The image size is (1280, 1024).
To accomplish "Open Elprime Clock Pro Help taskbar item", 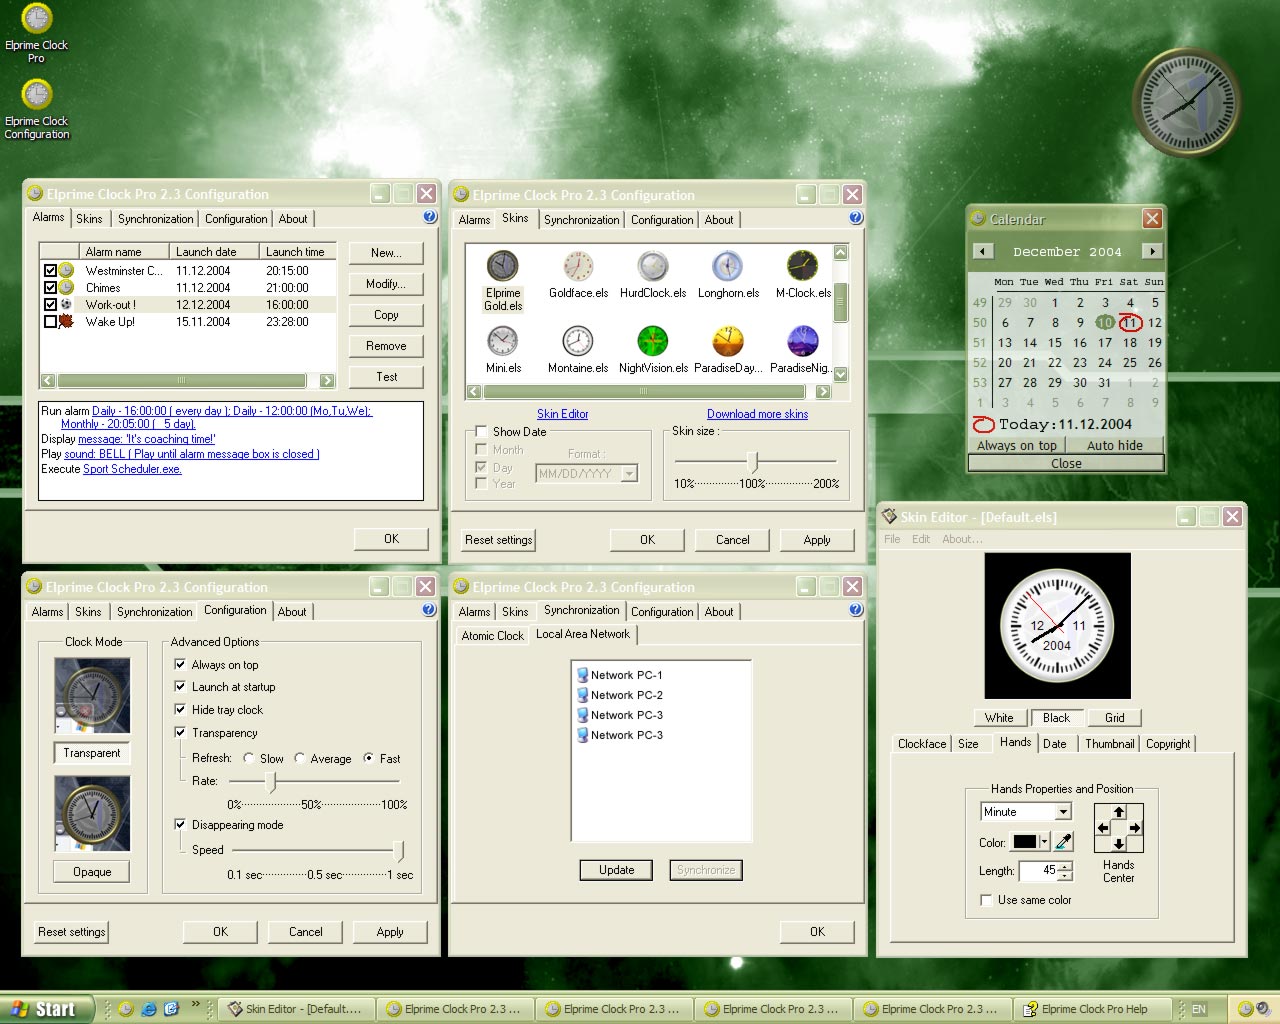I will pyautogui.click(x=1095, y=1009).
